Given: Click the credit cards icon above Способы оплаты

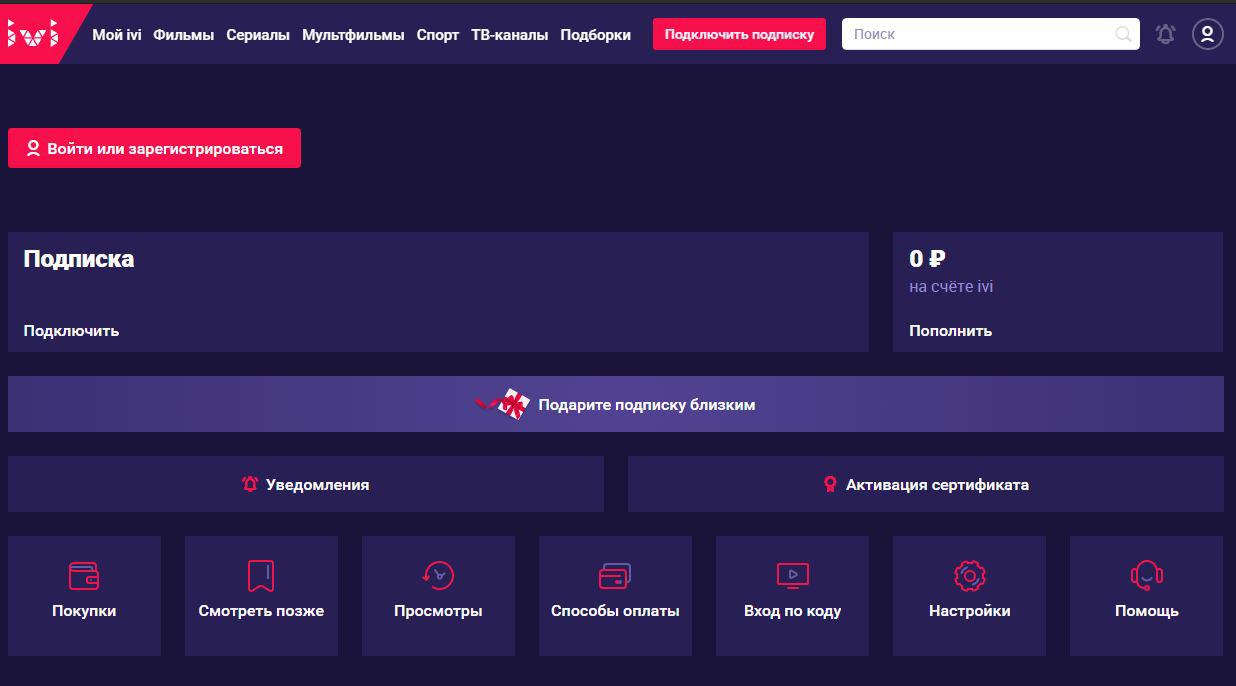Looking at the screenshot, I should pos(615,576).
